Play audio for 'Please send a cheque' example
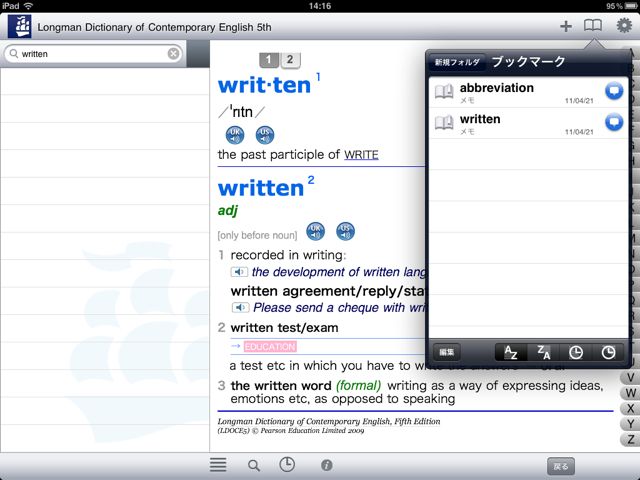 coord(240,307)
